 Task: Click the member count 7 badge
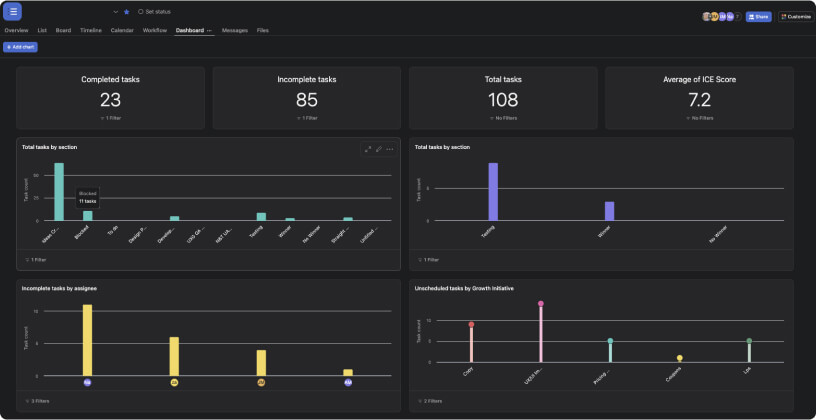(x=737, y=17)
